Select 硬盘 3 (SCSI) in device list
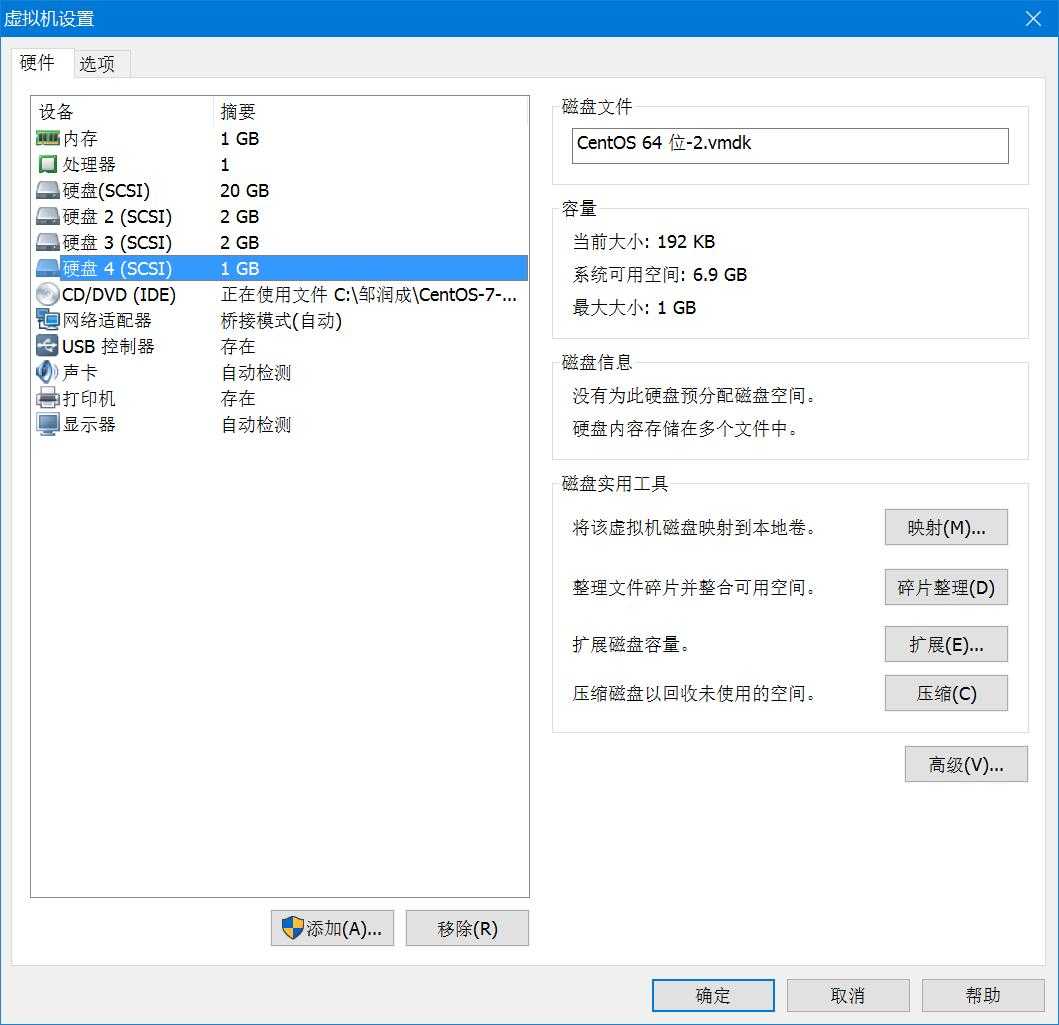 click(105, 242)
